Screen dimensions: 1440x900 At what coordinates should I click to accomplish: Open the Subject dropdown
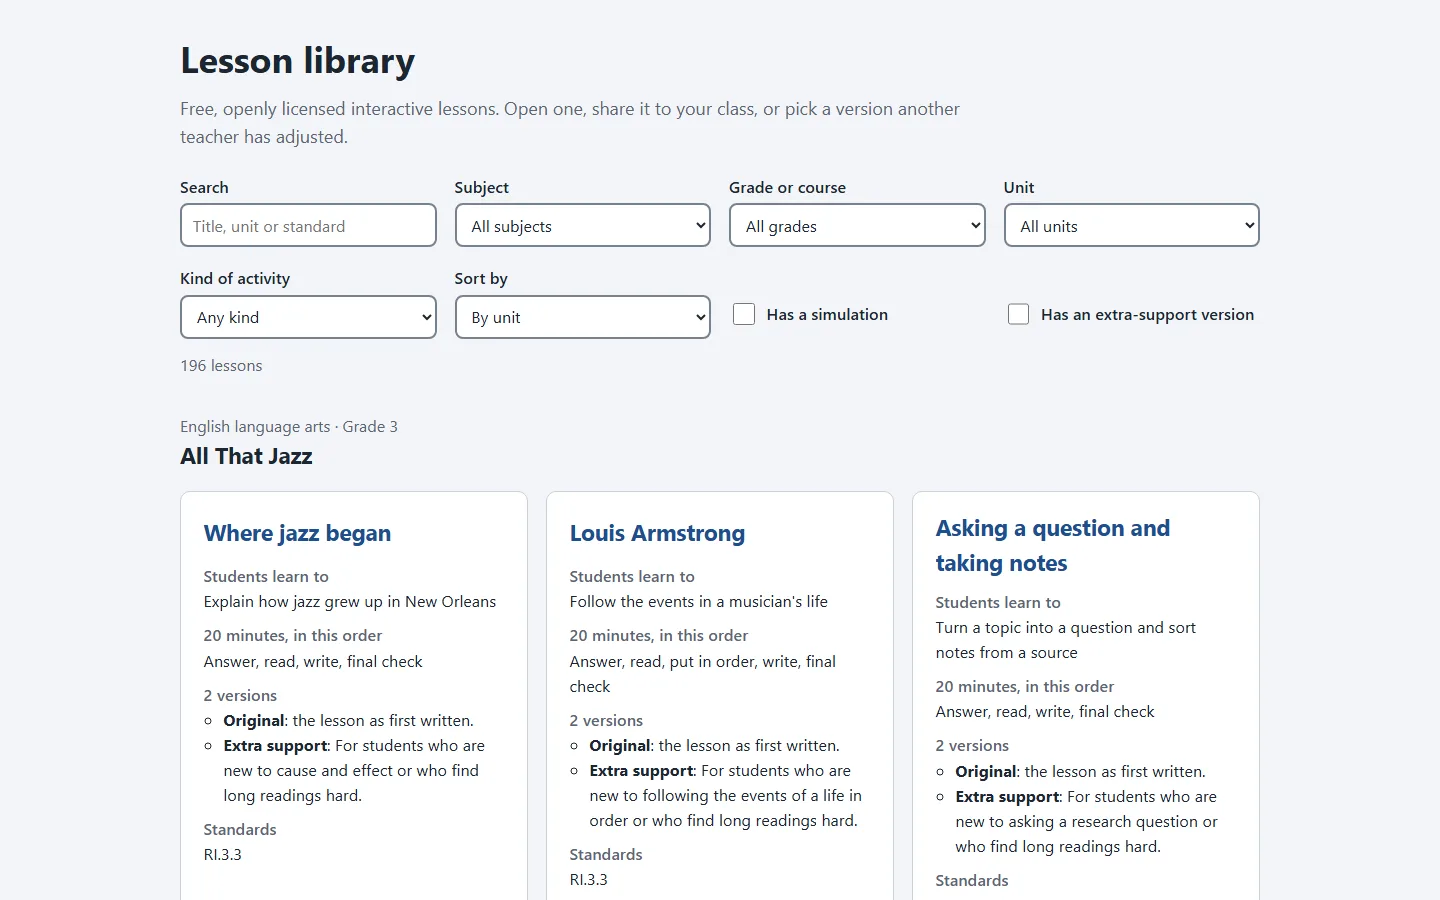coord(583,225)
